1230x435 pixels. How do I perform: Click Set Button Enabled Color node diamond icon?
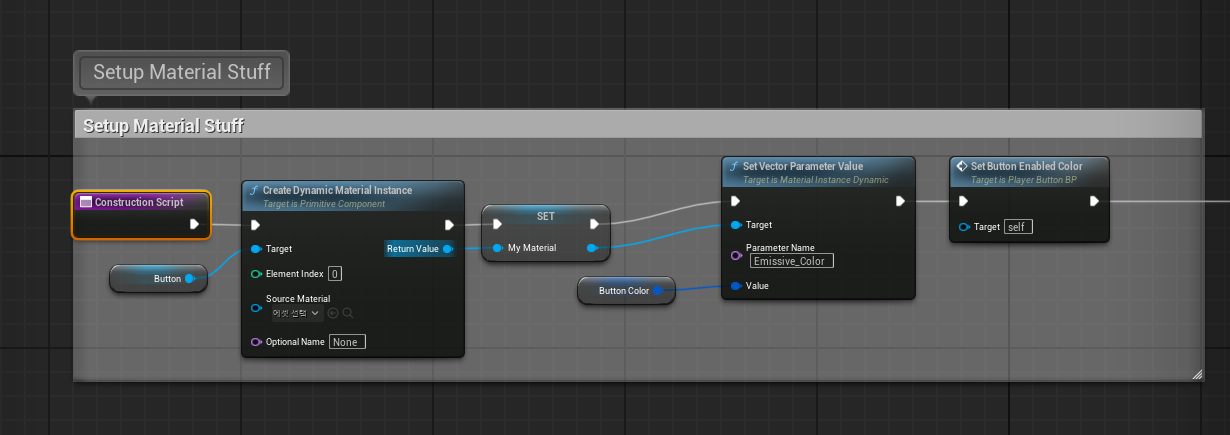962,166
